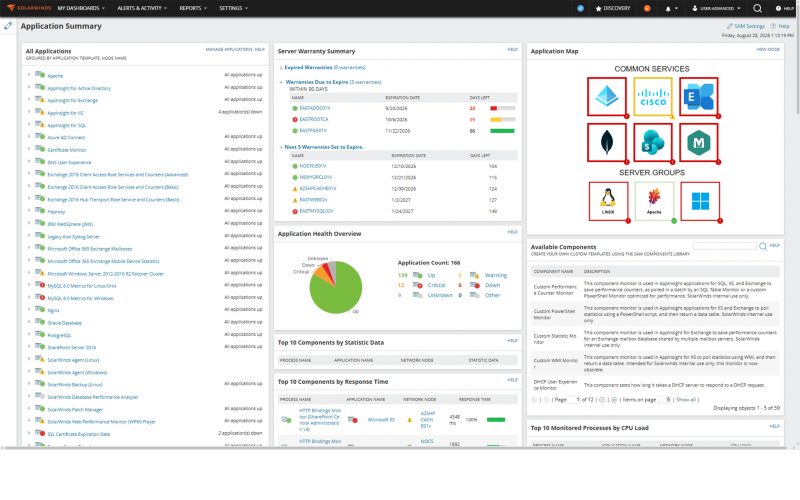Expand AppInsight for Exchange group
Screen dimensions: 800x500
pos(29,99)
